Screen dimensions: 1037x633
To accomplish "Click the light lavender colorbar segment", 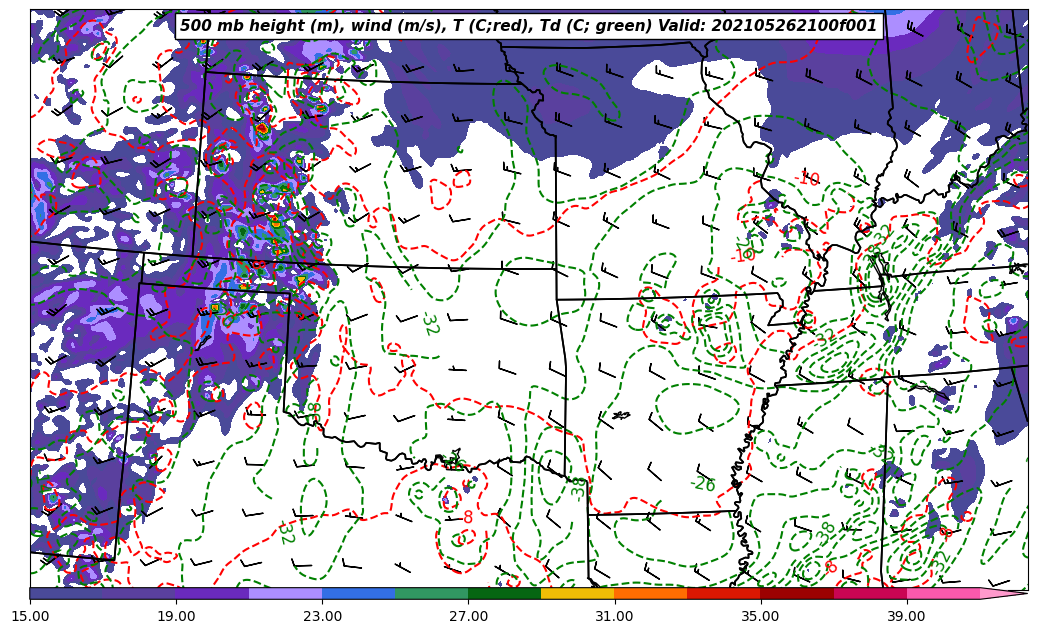I will point(285,594).
